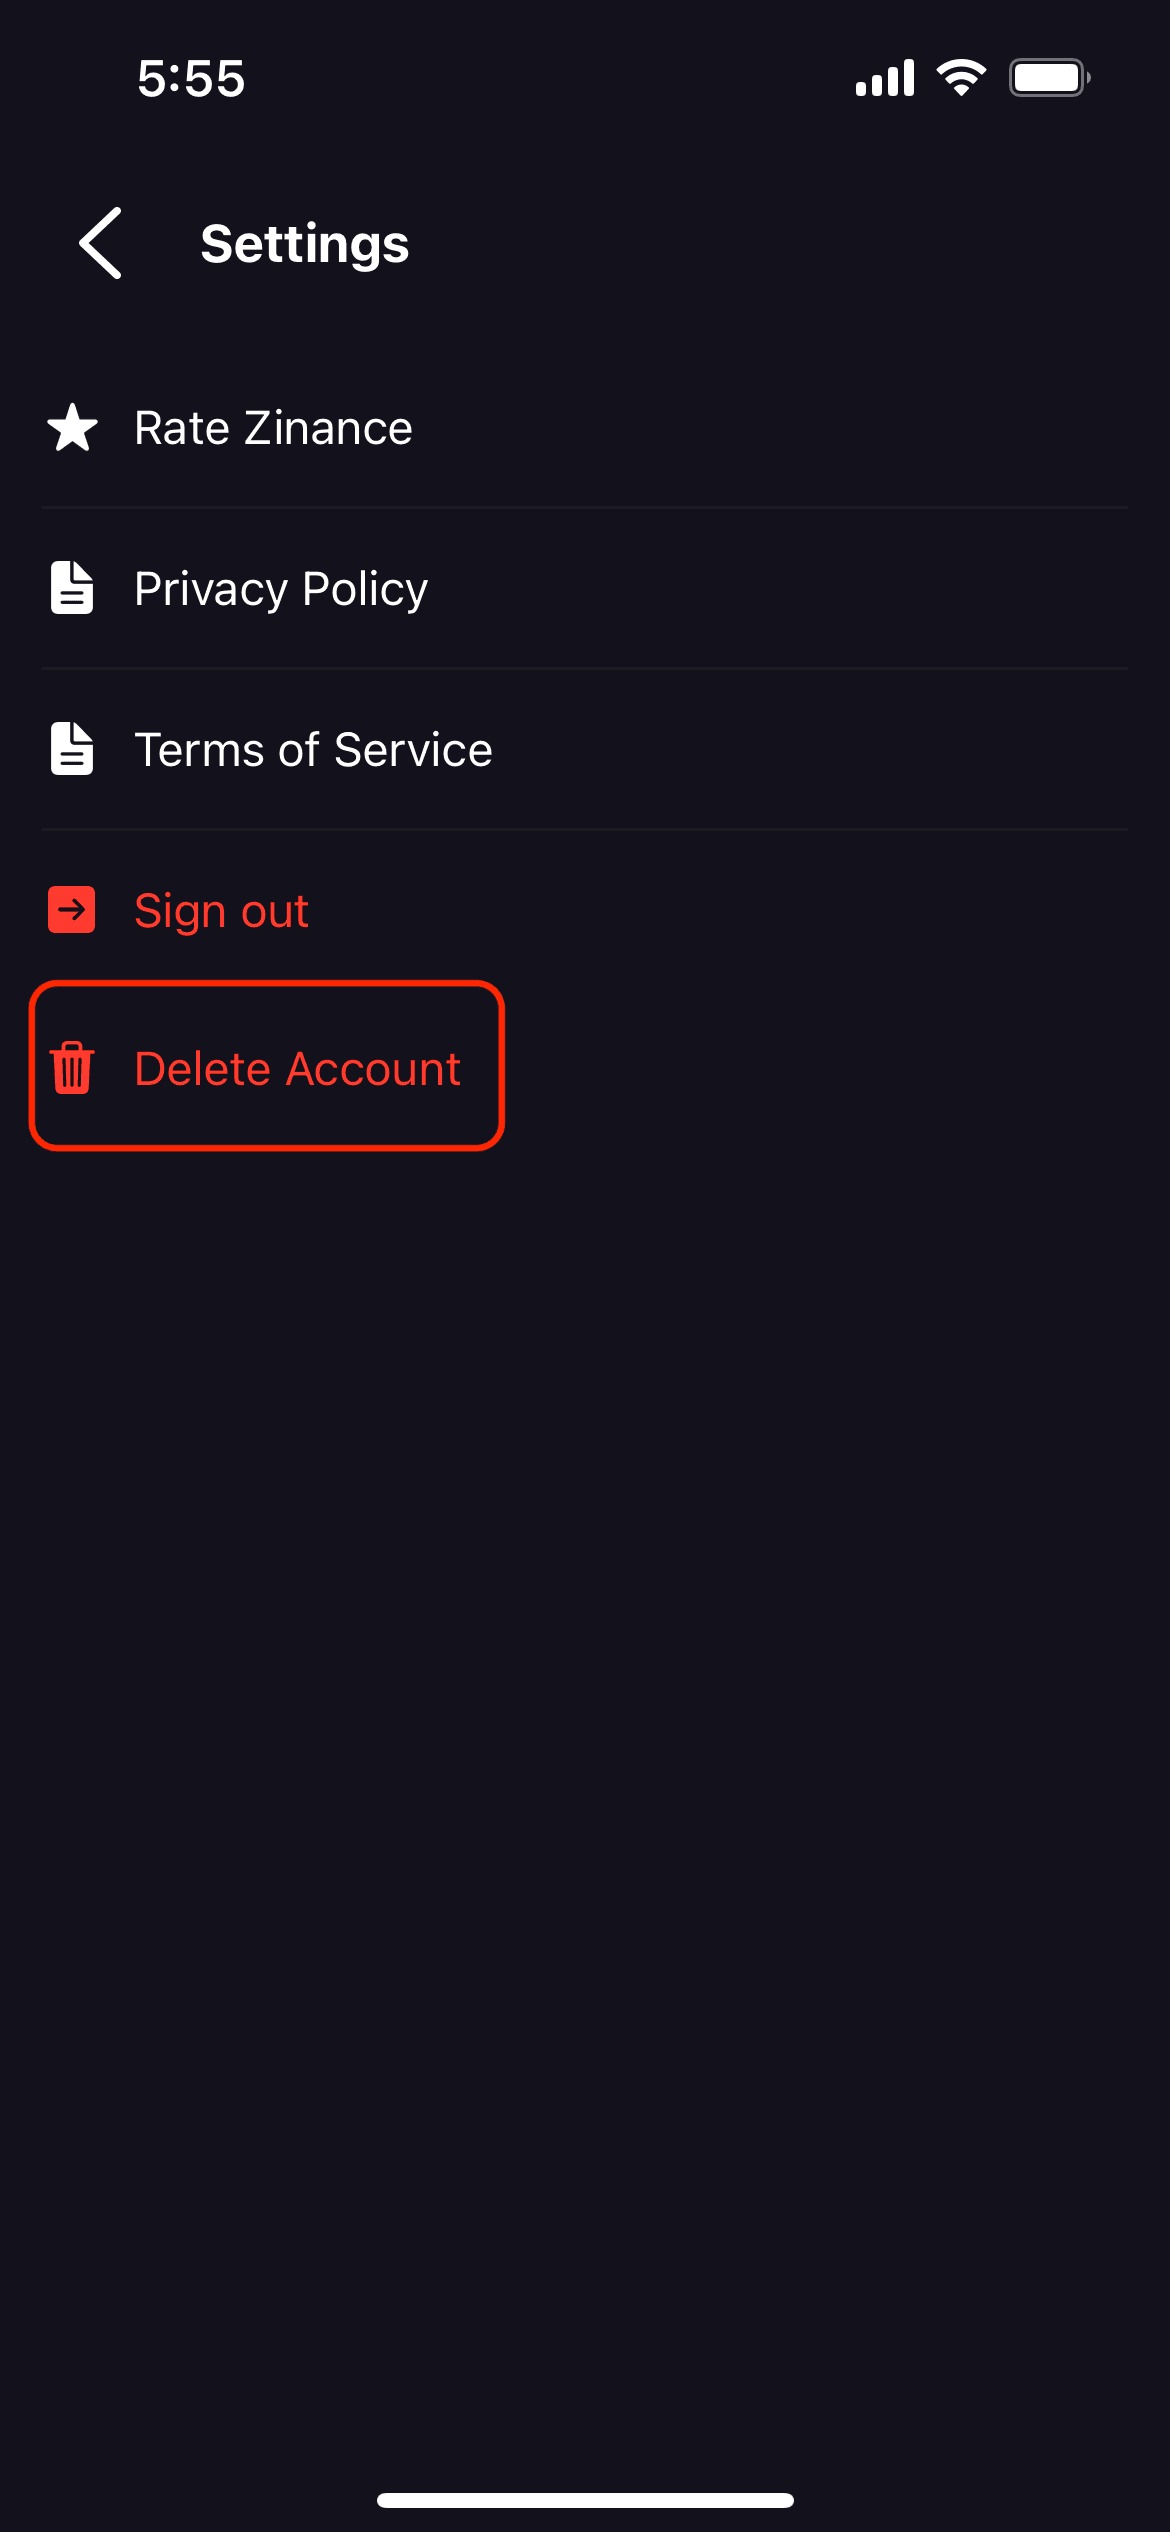Click the Terms of Service document icon

[72, 749]
